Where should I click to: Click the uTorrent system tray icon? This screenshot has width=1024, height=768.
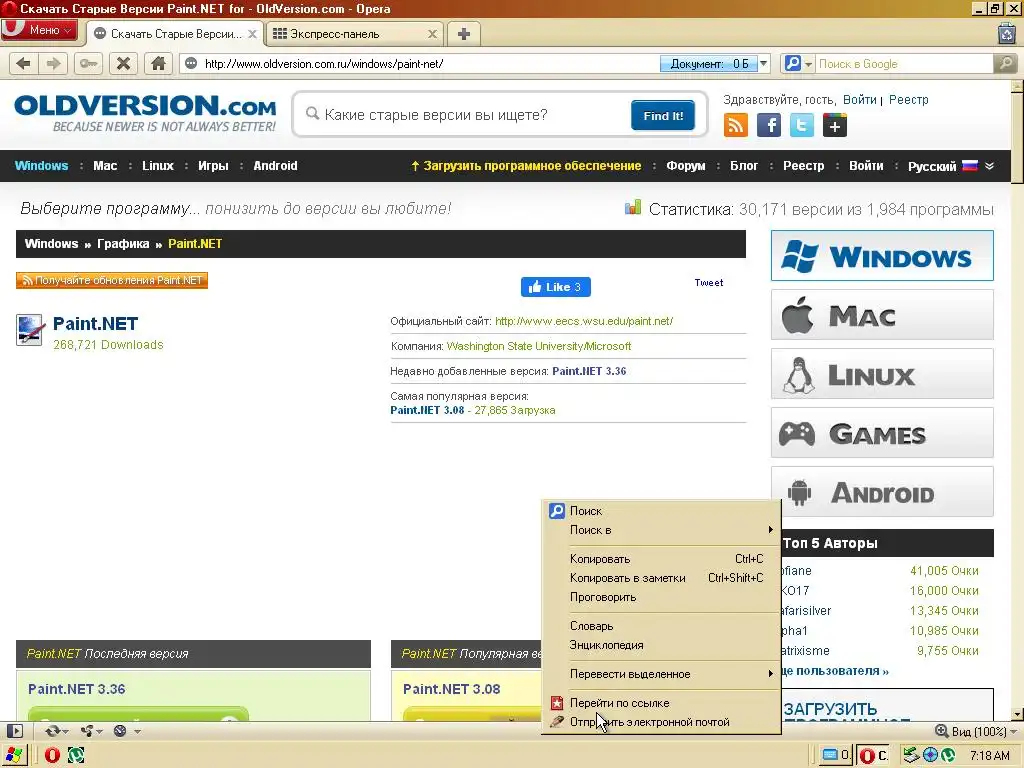(x=948, y=756)
